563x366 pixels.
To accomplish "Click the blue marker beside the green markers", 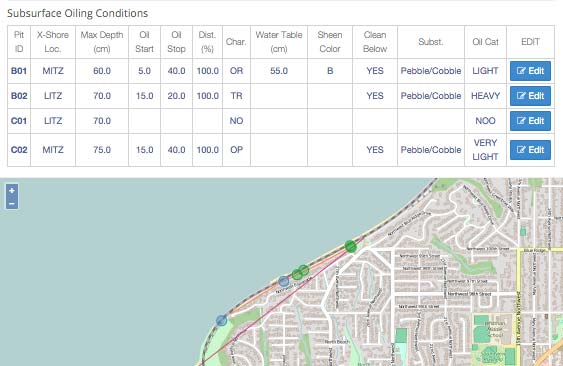I will (x=284, y=281).
